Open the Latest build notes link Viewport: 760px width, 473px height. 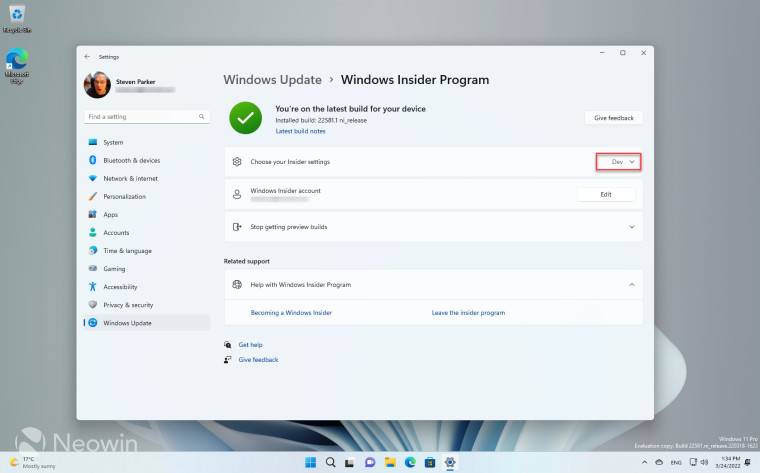click(x=300, y=132)
